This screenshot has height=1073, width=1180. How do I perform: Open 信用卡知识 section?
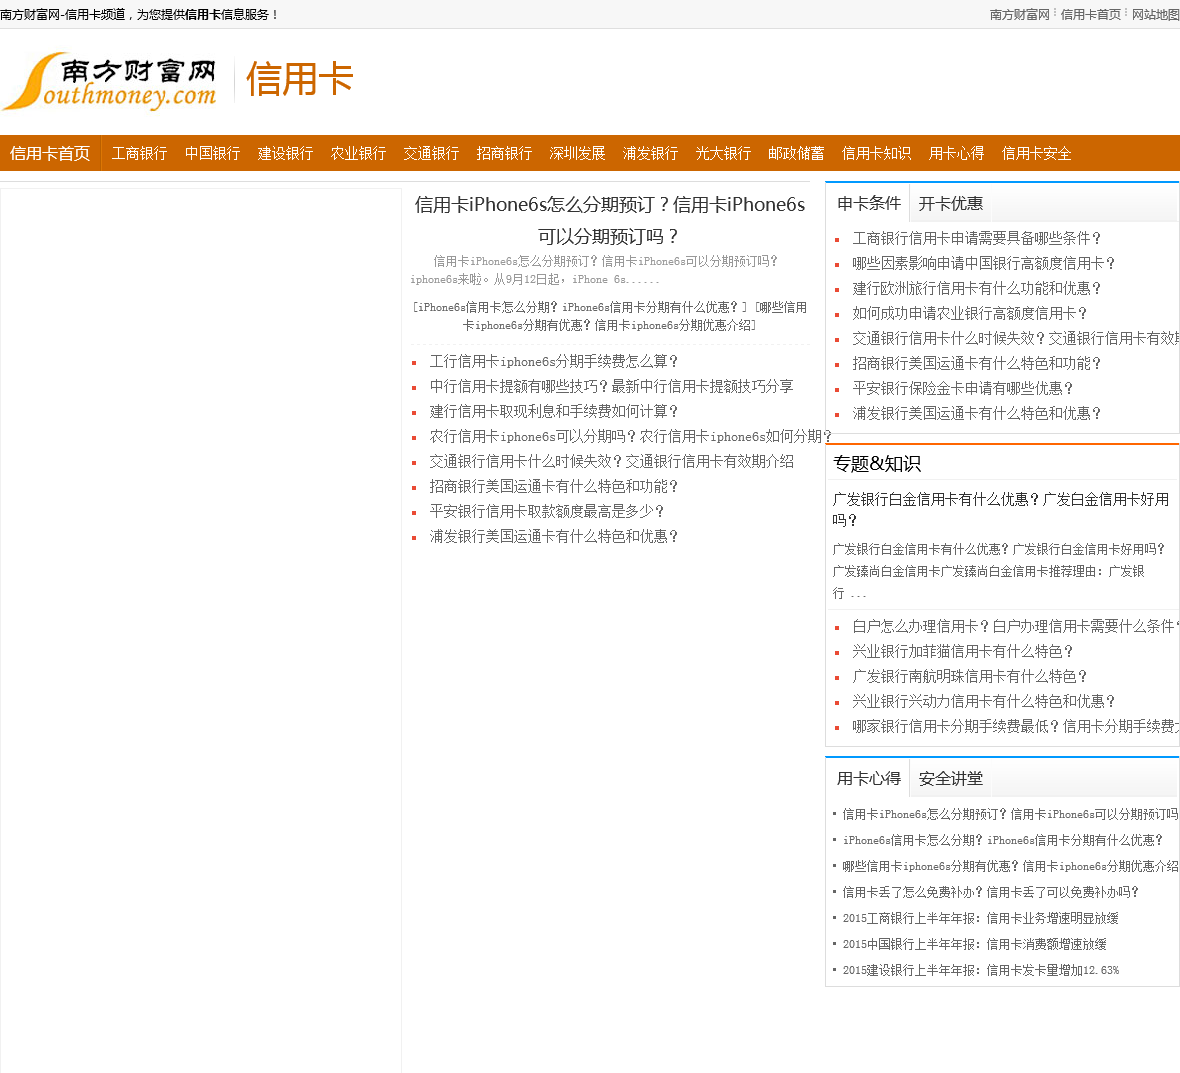point(876,154)
